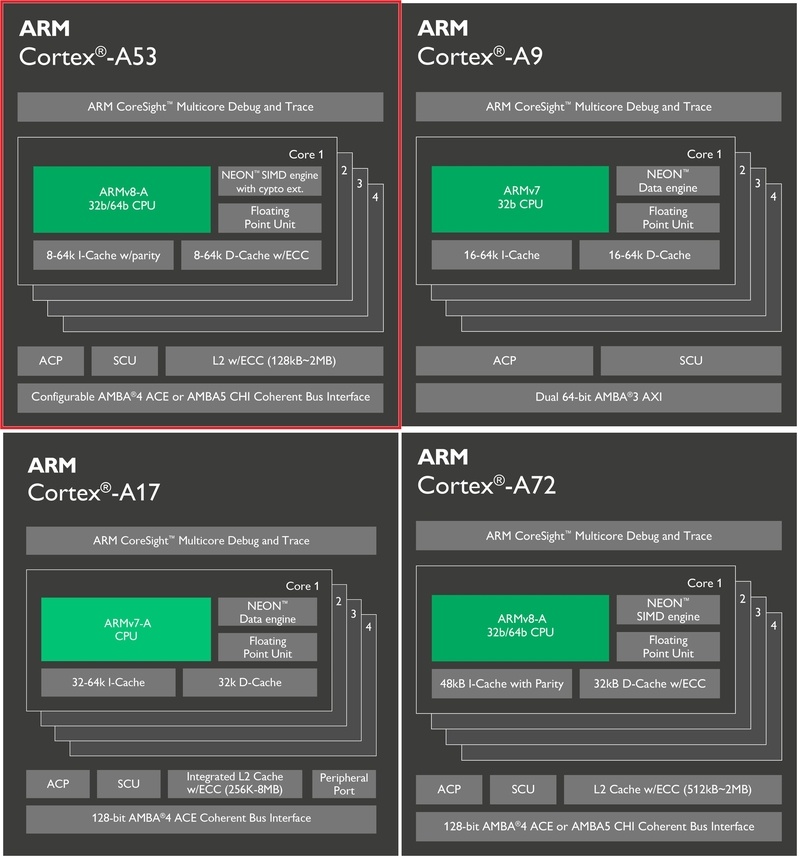Select the ARMv7 32b CPU block
The image size is (800, 859).
pos(519,198)
